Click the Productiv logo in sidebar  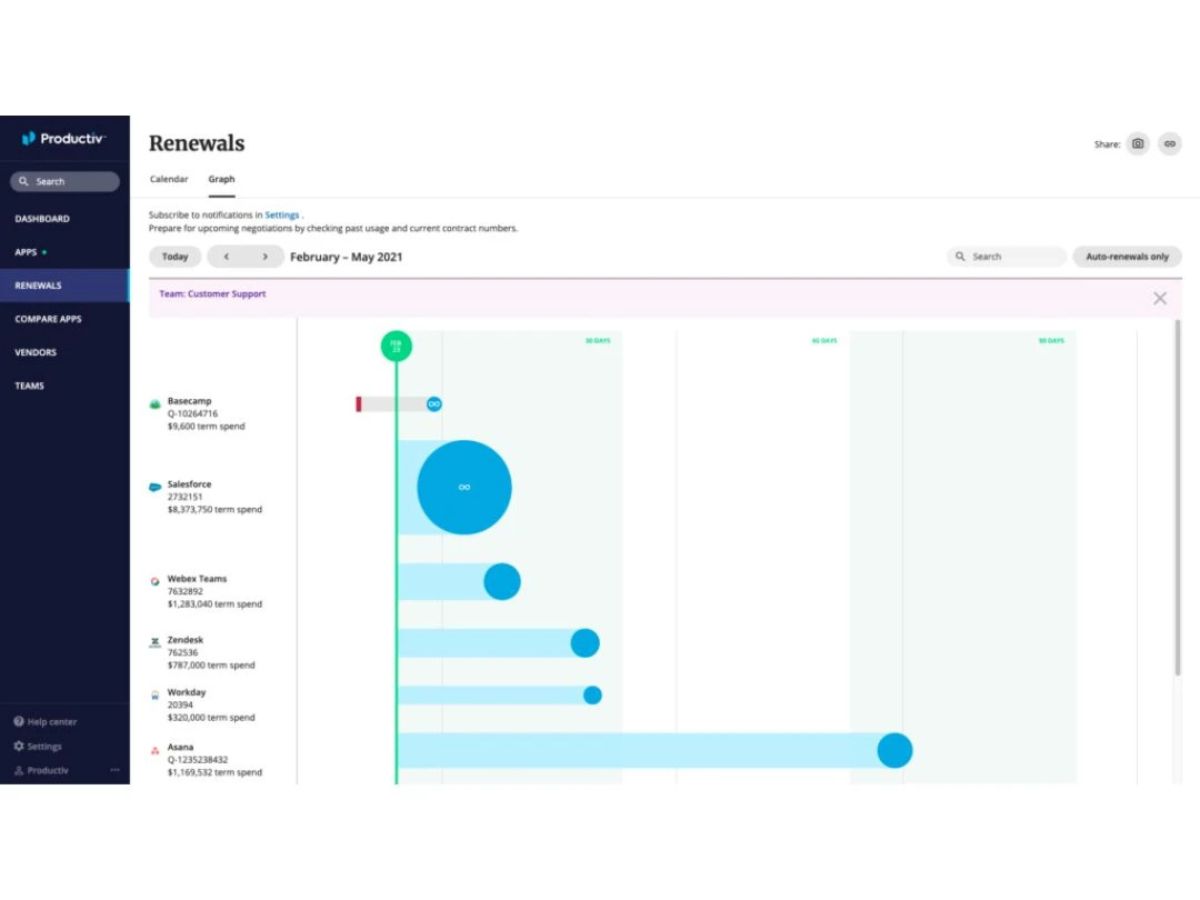click(x=64, y=138)
